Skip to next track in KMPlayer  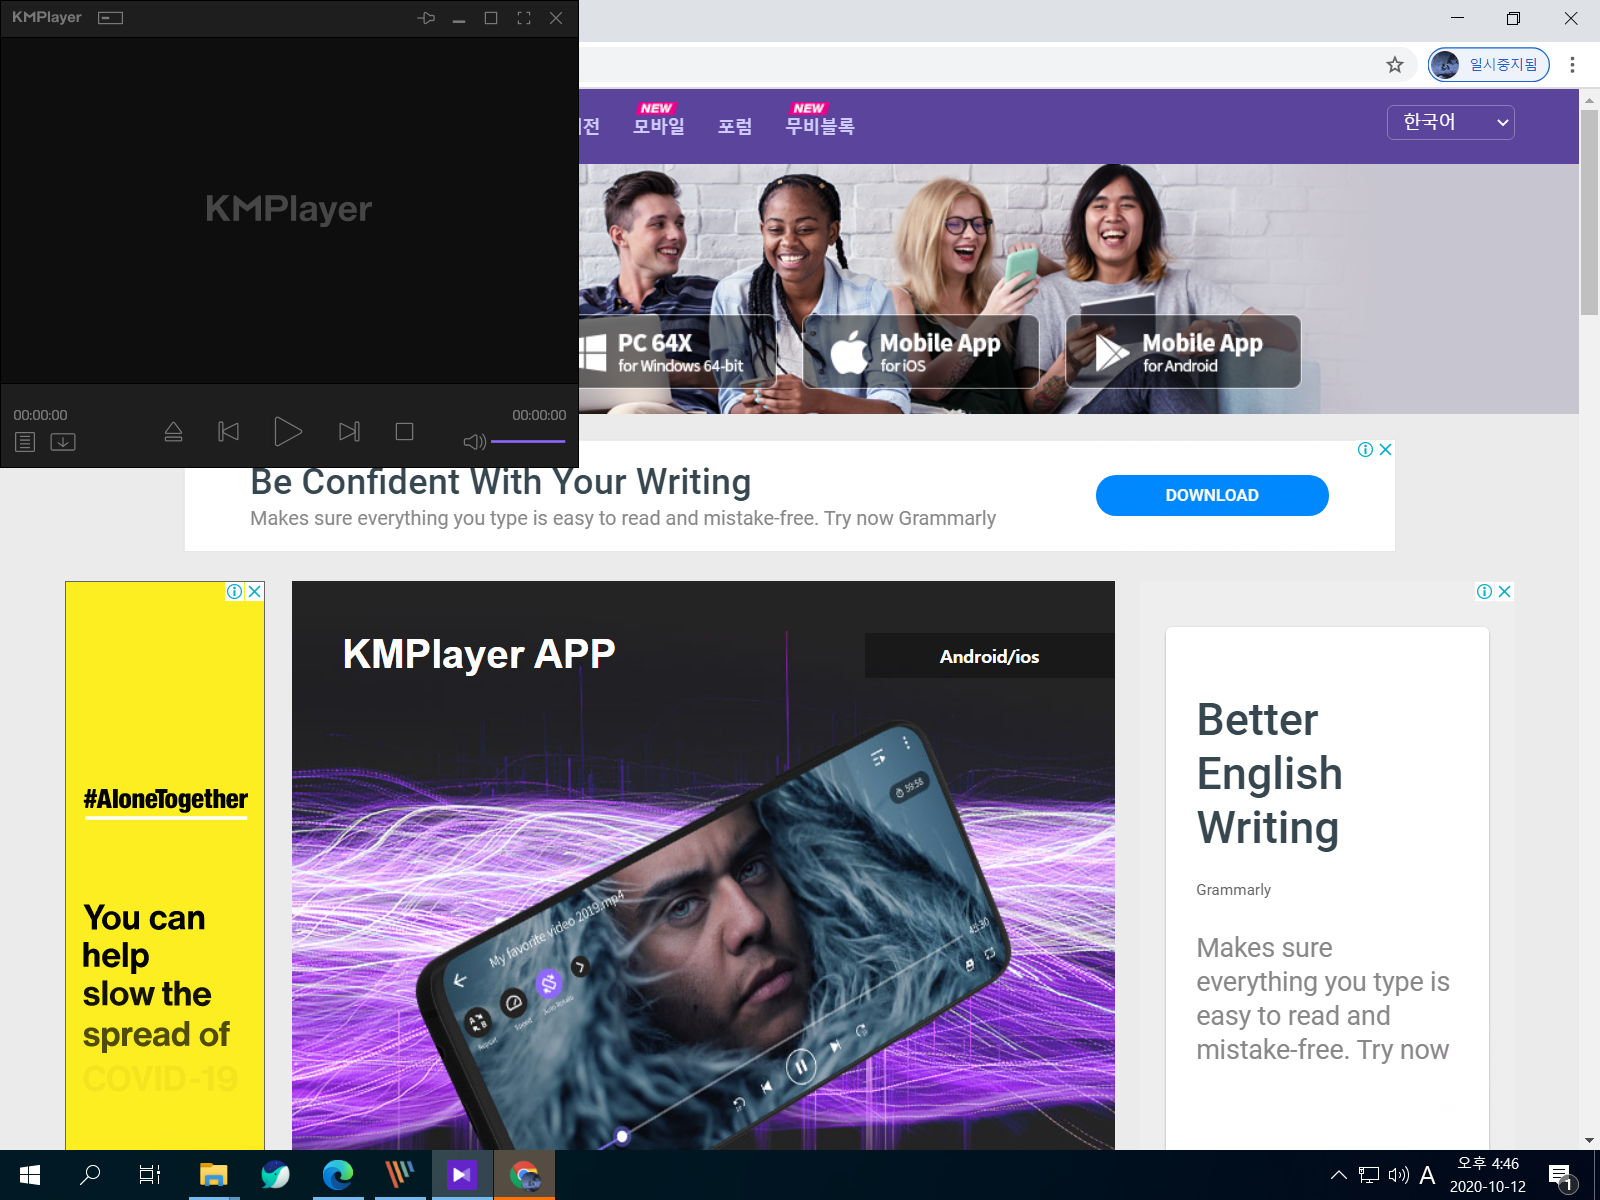point(349,432)
